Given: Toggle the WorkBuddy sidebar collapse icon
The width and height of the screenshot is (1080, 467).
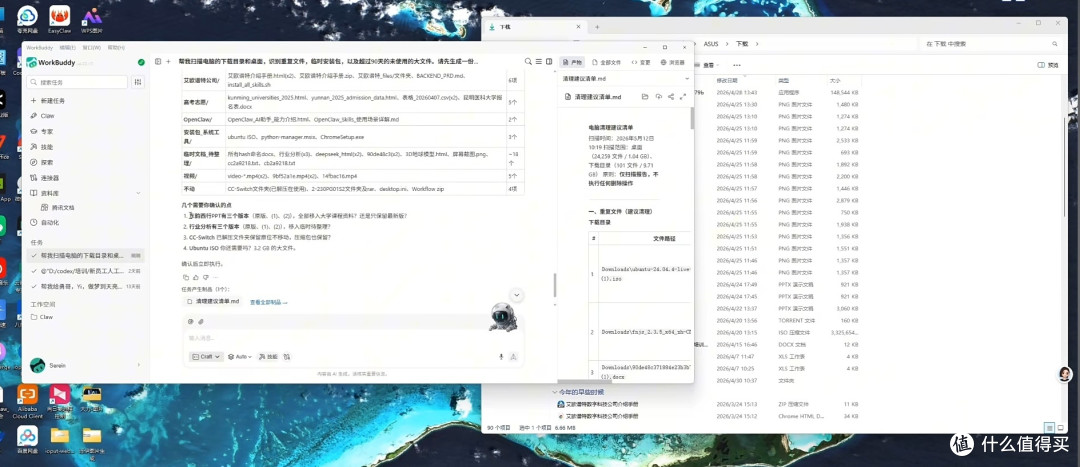Looking at the screenshot, I should pos(158,61).
